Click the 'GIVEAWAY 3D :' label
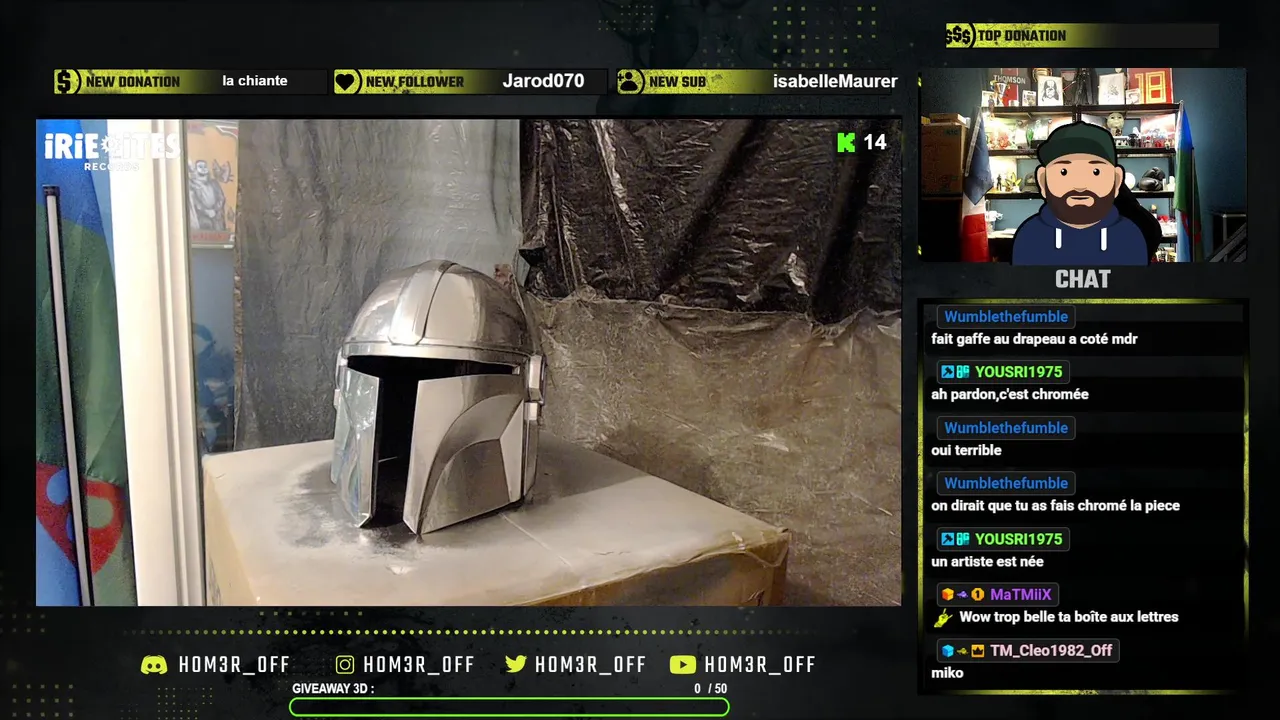Viewport: 1280px width, 720px height. (x=333, y=689)
